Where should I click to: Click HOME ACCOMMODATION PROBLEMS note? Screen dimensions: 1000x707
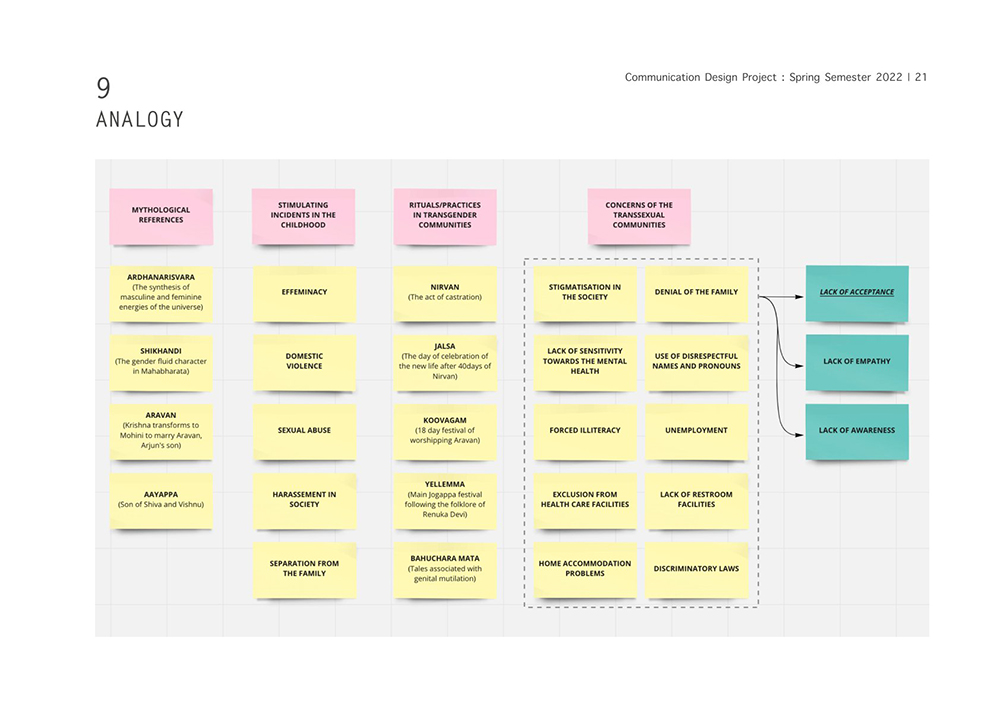pos(585,569)
